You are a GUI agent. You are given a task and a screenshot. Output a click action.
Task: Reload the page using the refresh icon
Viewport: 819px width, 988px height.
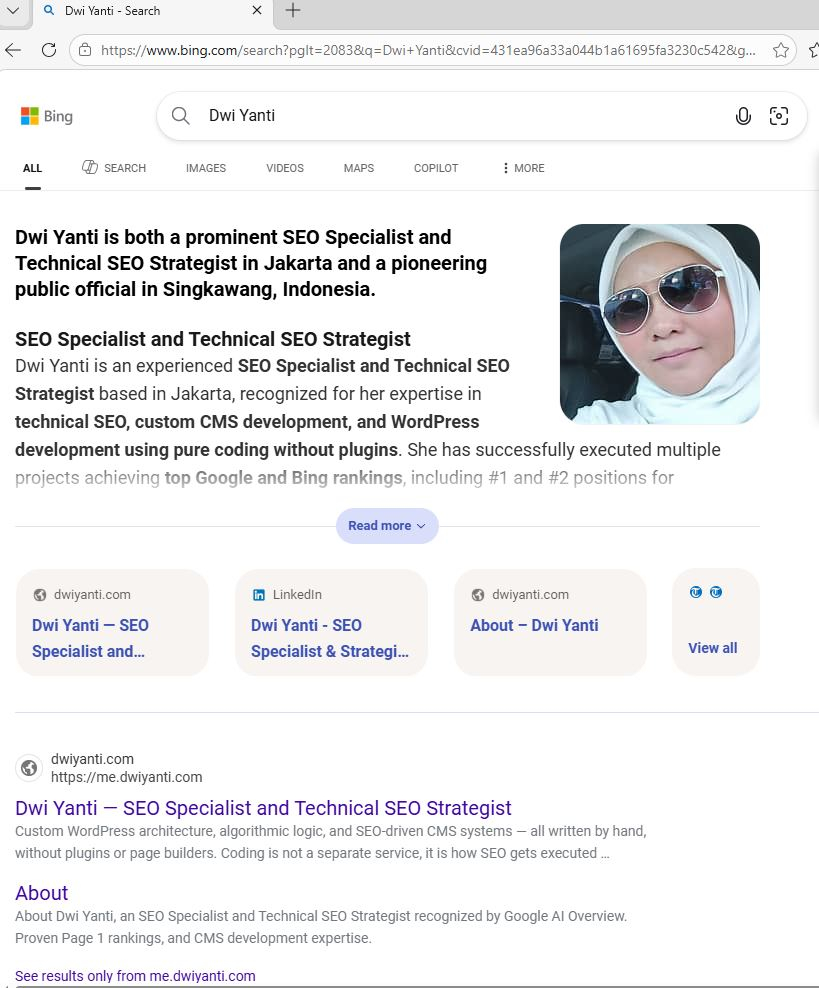48,49
